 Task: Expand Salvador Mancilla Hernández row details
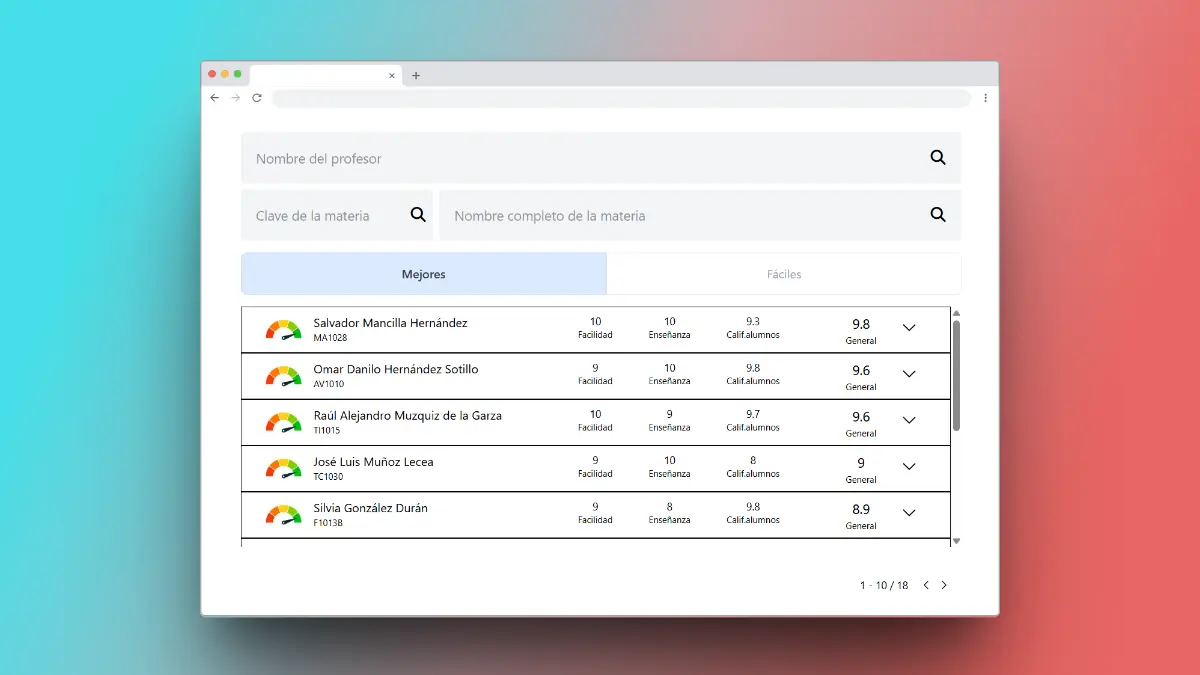[909, 328]
